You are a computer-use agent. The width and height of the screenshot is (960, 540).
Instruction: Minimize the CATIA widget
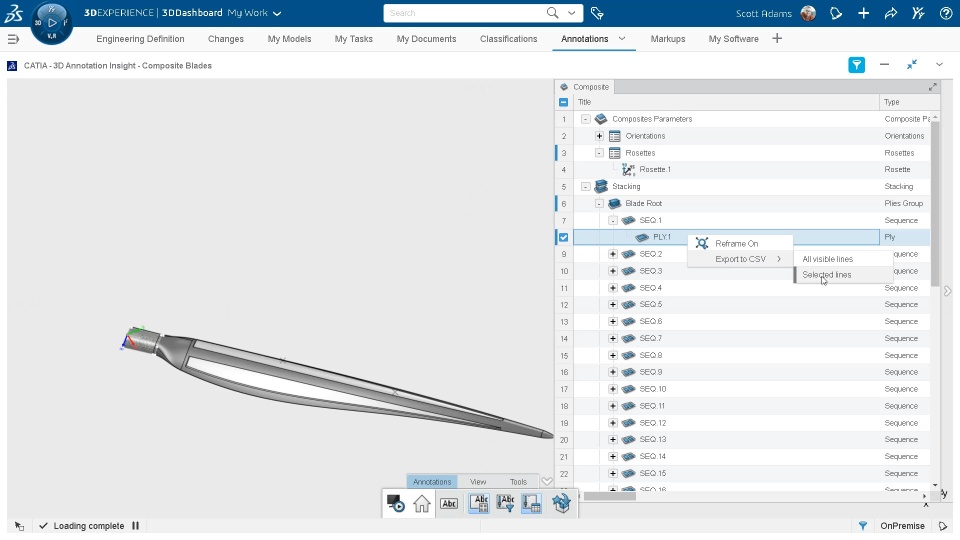point(884,64)
